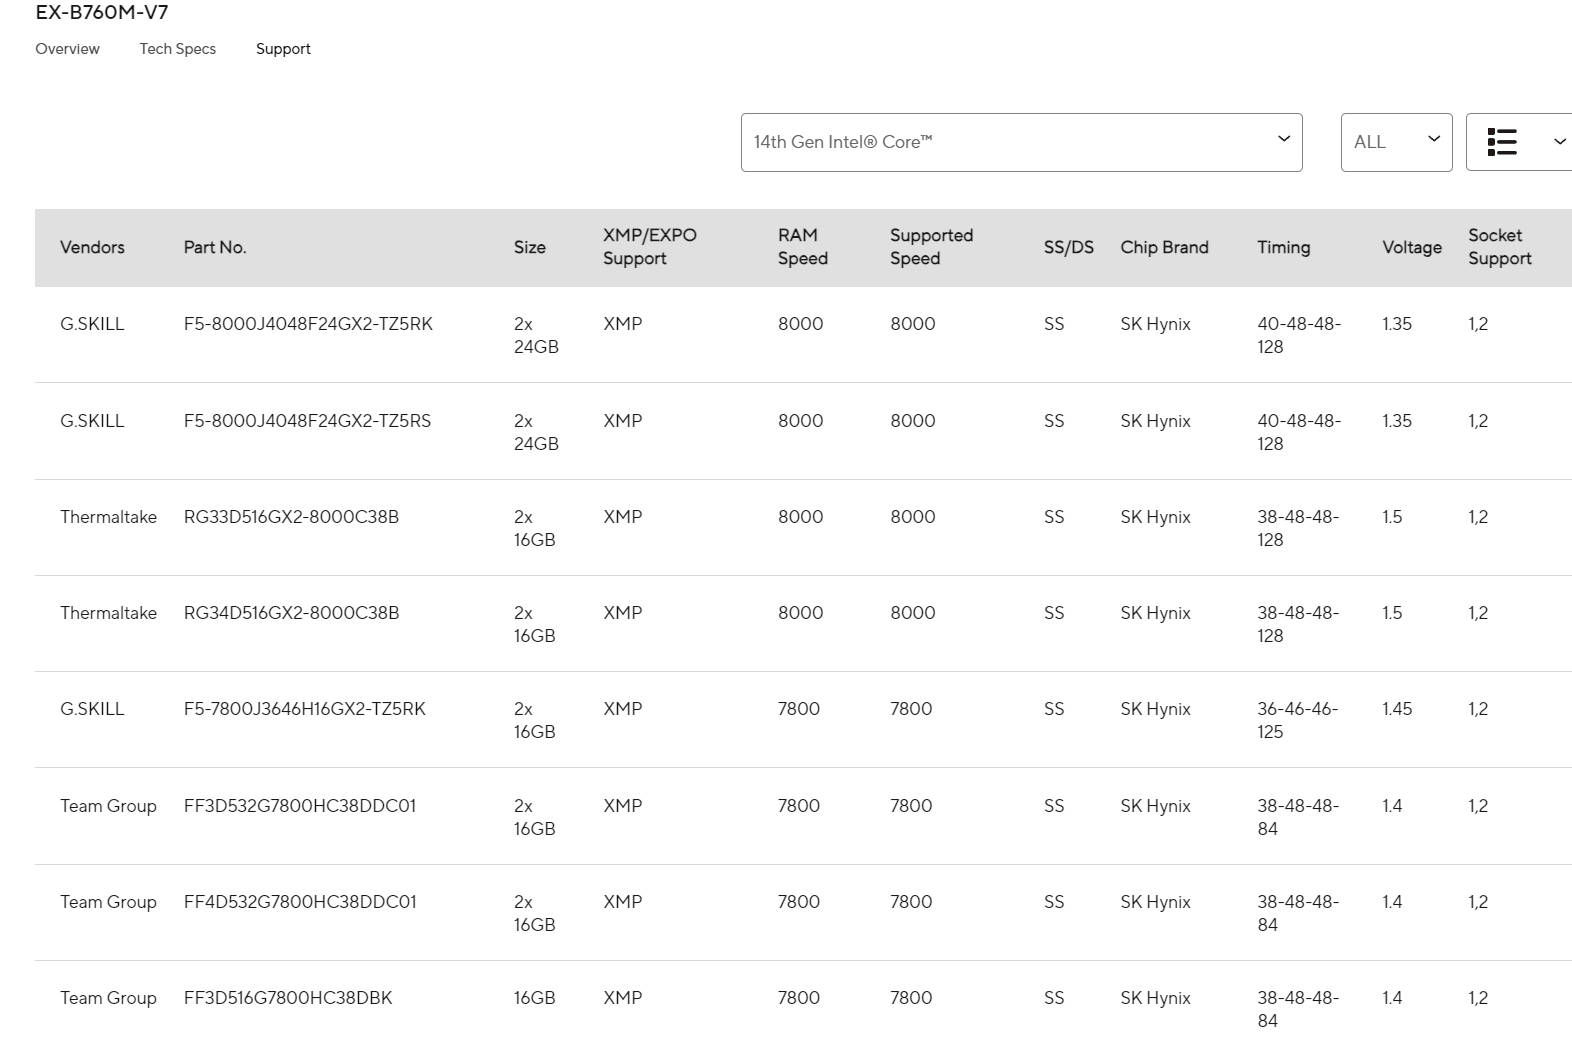
Task: Click the EX-B760M-V7 product title
Action: pyautogui.click(x=102, y=13)
